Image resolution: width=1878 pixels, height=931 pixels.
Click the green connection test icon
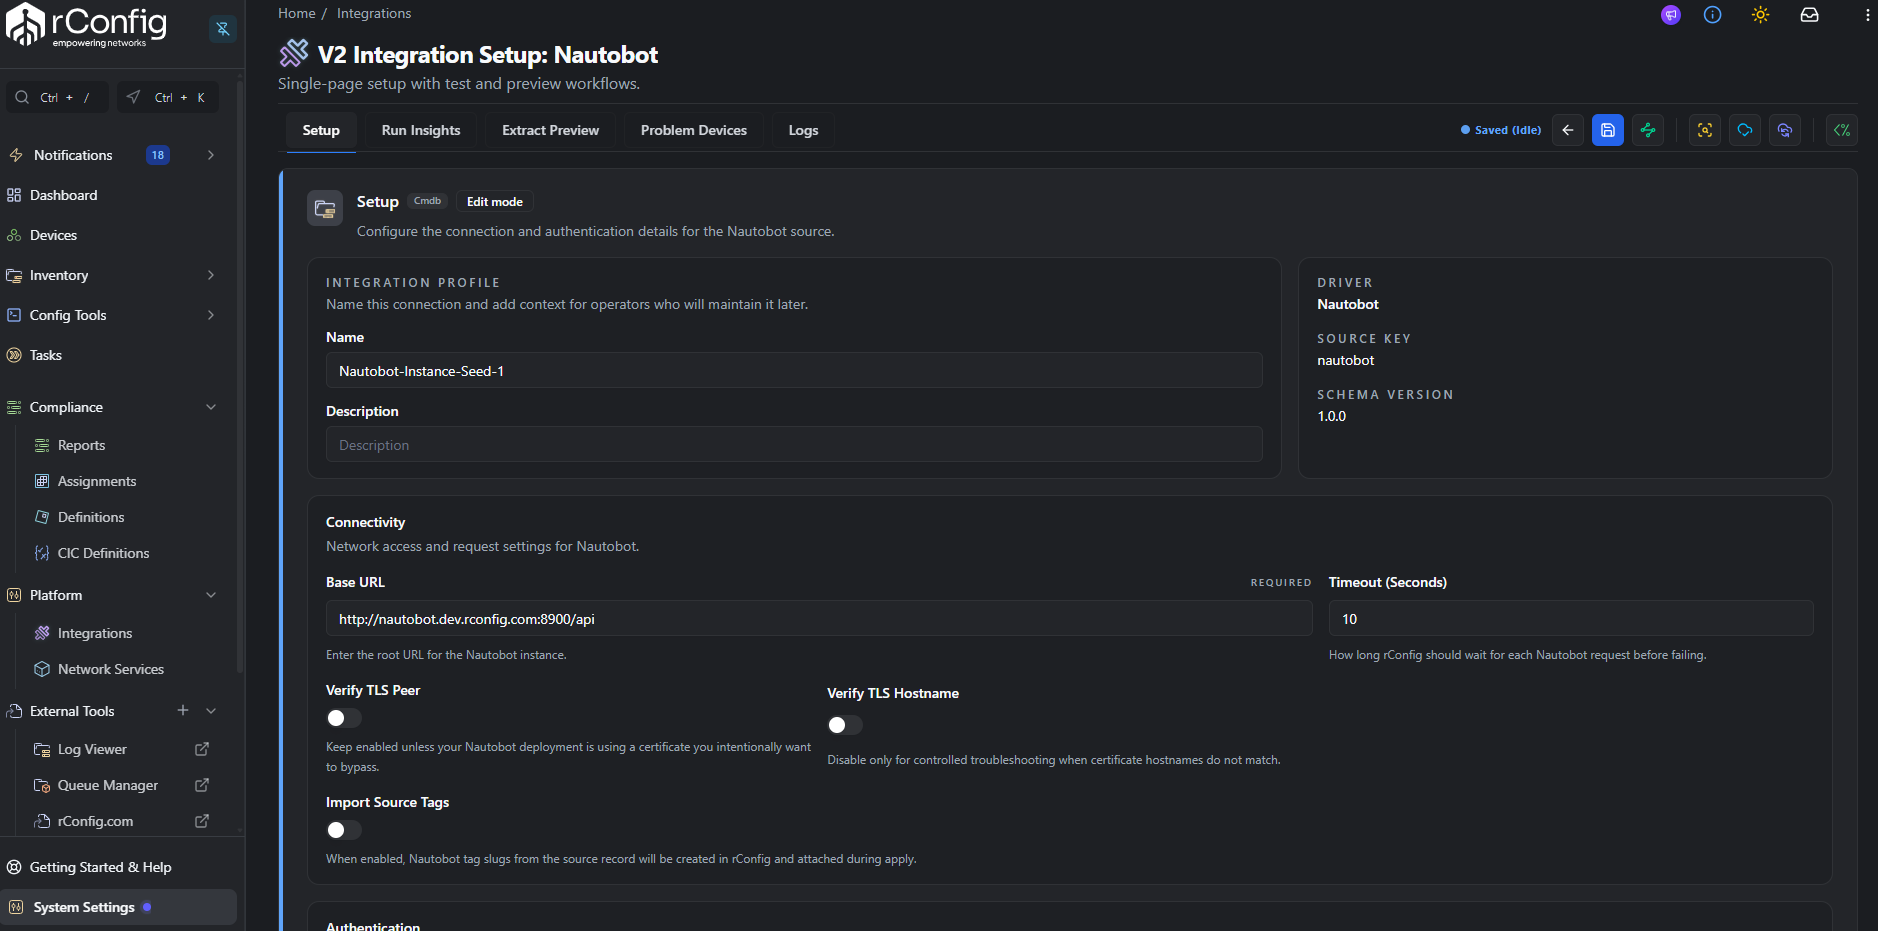pos(1648,130)
